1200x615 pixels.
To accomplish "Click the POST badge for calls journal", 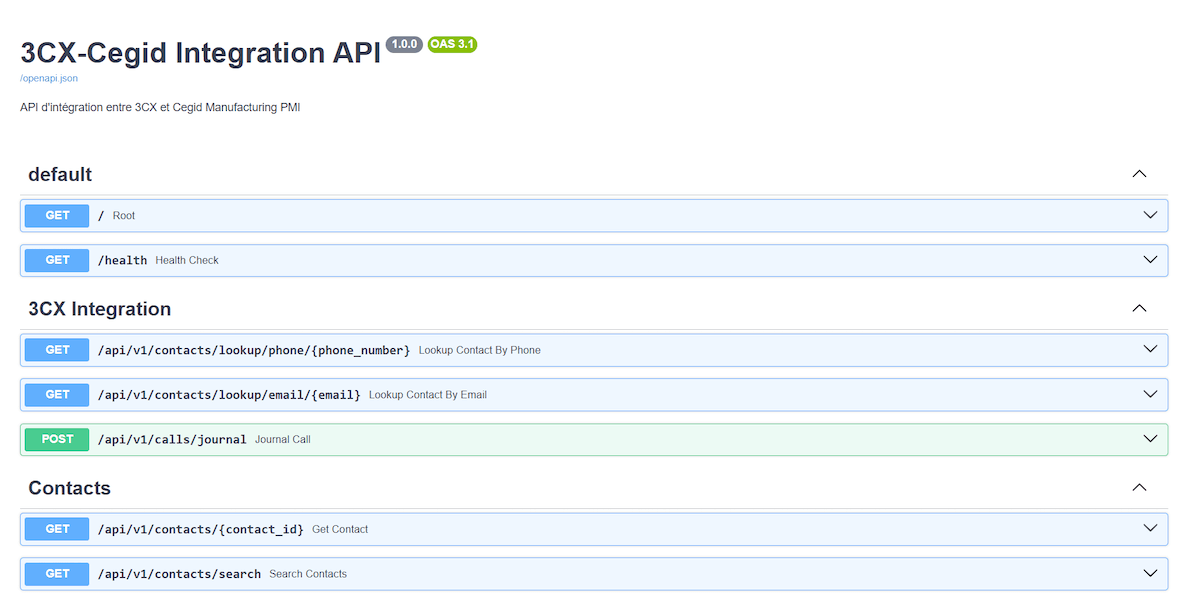I will point(57,439).
